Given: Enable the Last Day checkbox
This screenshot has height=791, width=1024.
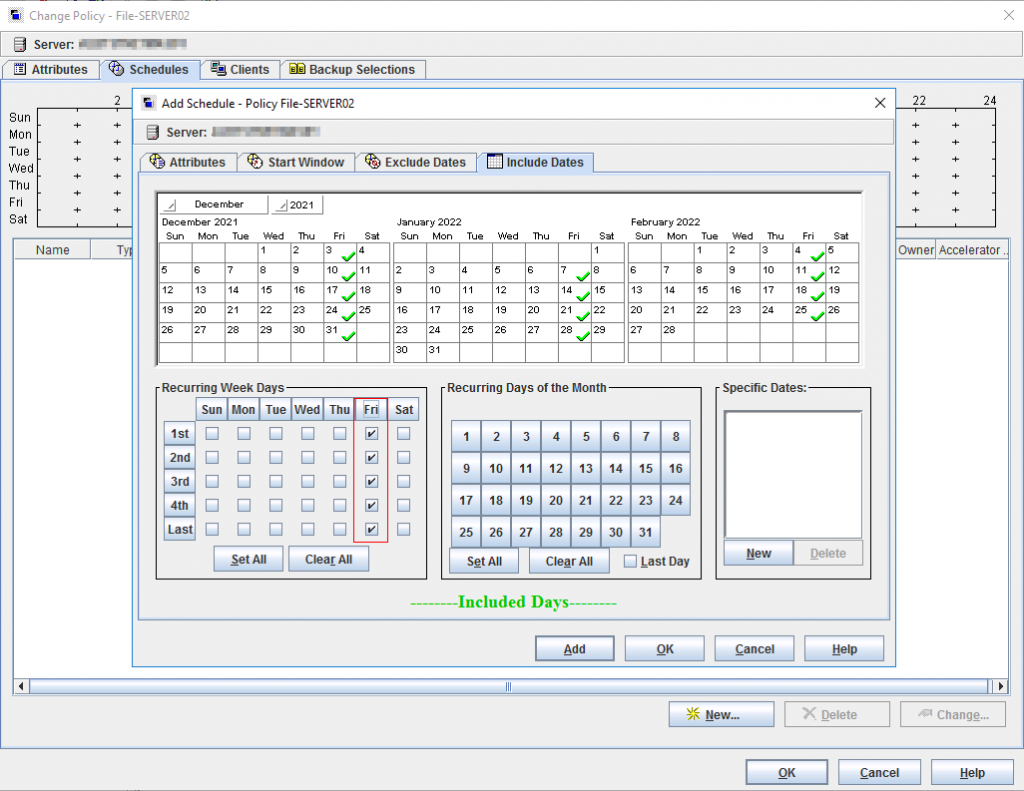Looking at the screenshot, I should (630, 561).
